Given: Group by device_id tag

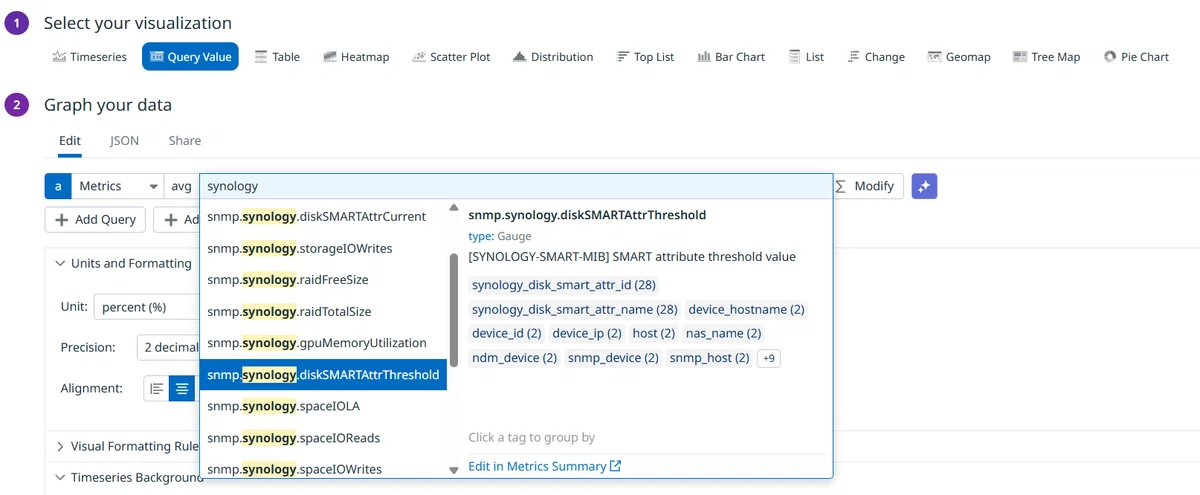Looking at the screenshot, I should point(506,333).
